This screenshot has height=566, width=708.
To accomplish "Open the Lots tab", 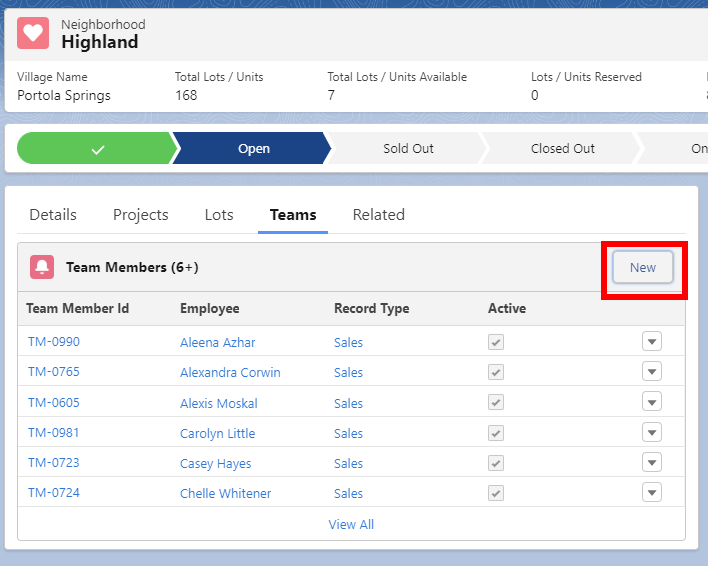I will [x=219, y=215].
